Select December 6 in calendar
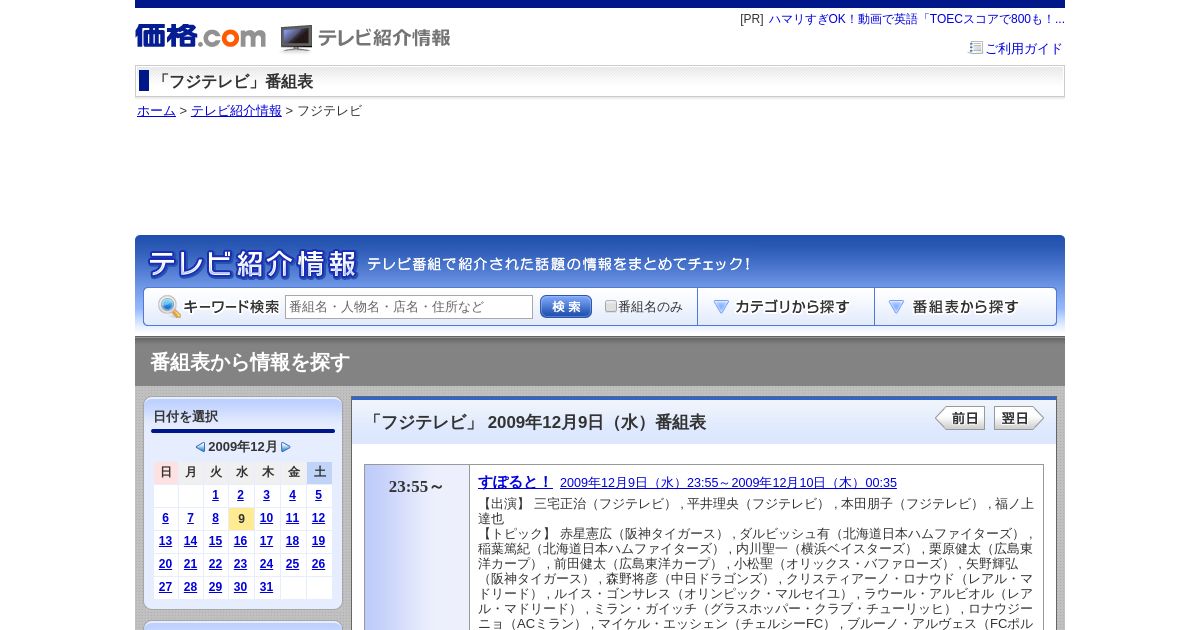This screenshot has width=1200, height=630. pos(165,518)
